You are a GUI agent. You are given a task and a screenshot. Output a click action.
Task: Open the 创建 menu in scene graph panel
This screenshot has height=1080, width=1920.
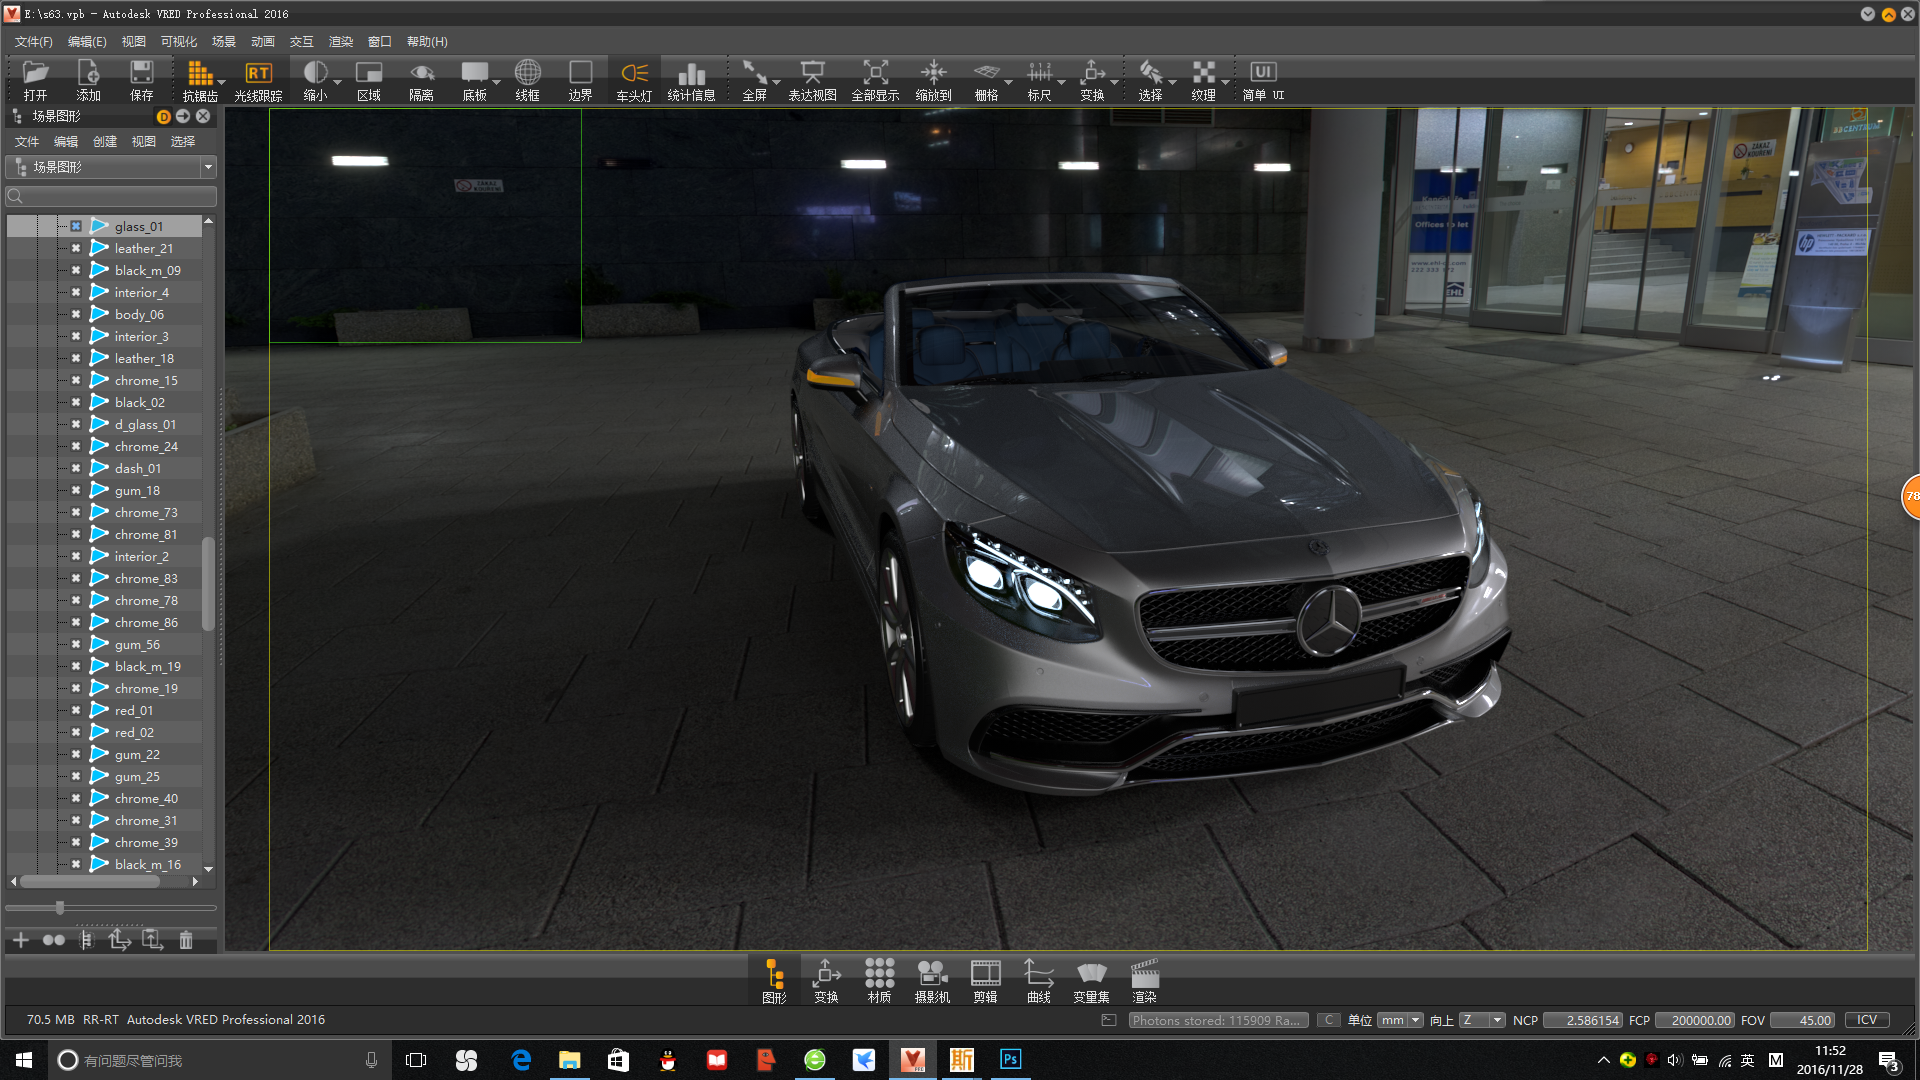tap(105, 142)
